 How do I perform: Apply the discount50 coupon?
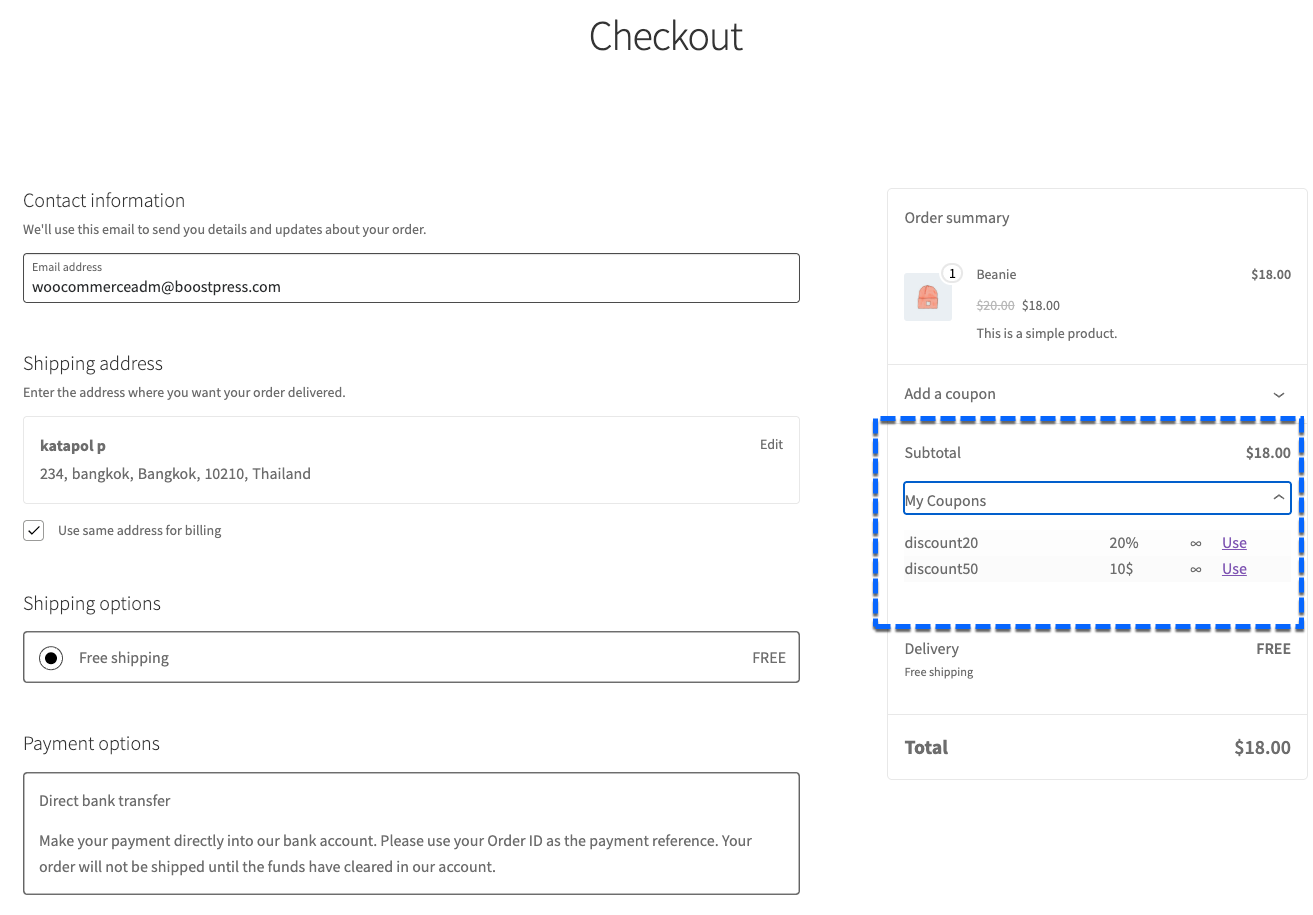click(x=1233, y=568)
